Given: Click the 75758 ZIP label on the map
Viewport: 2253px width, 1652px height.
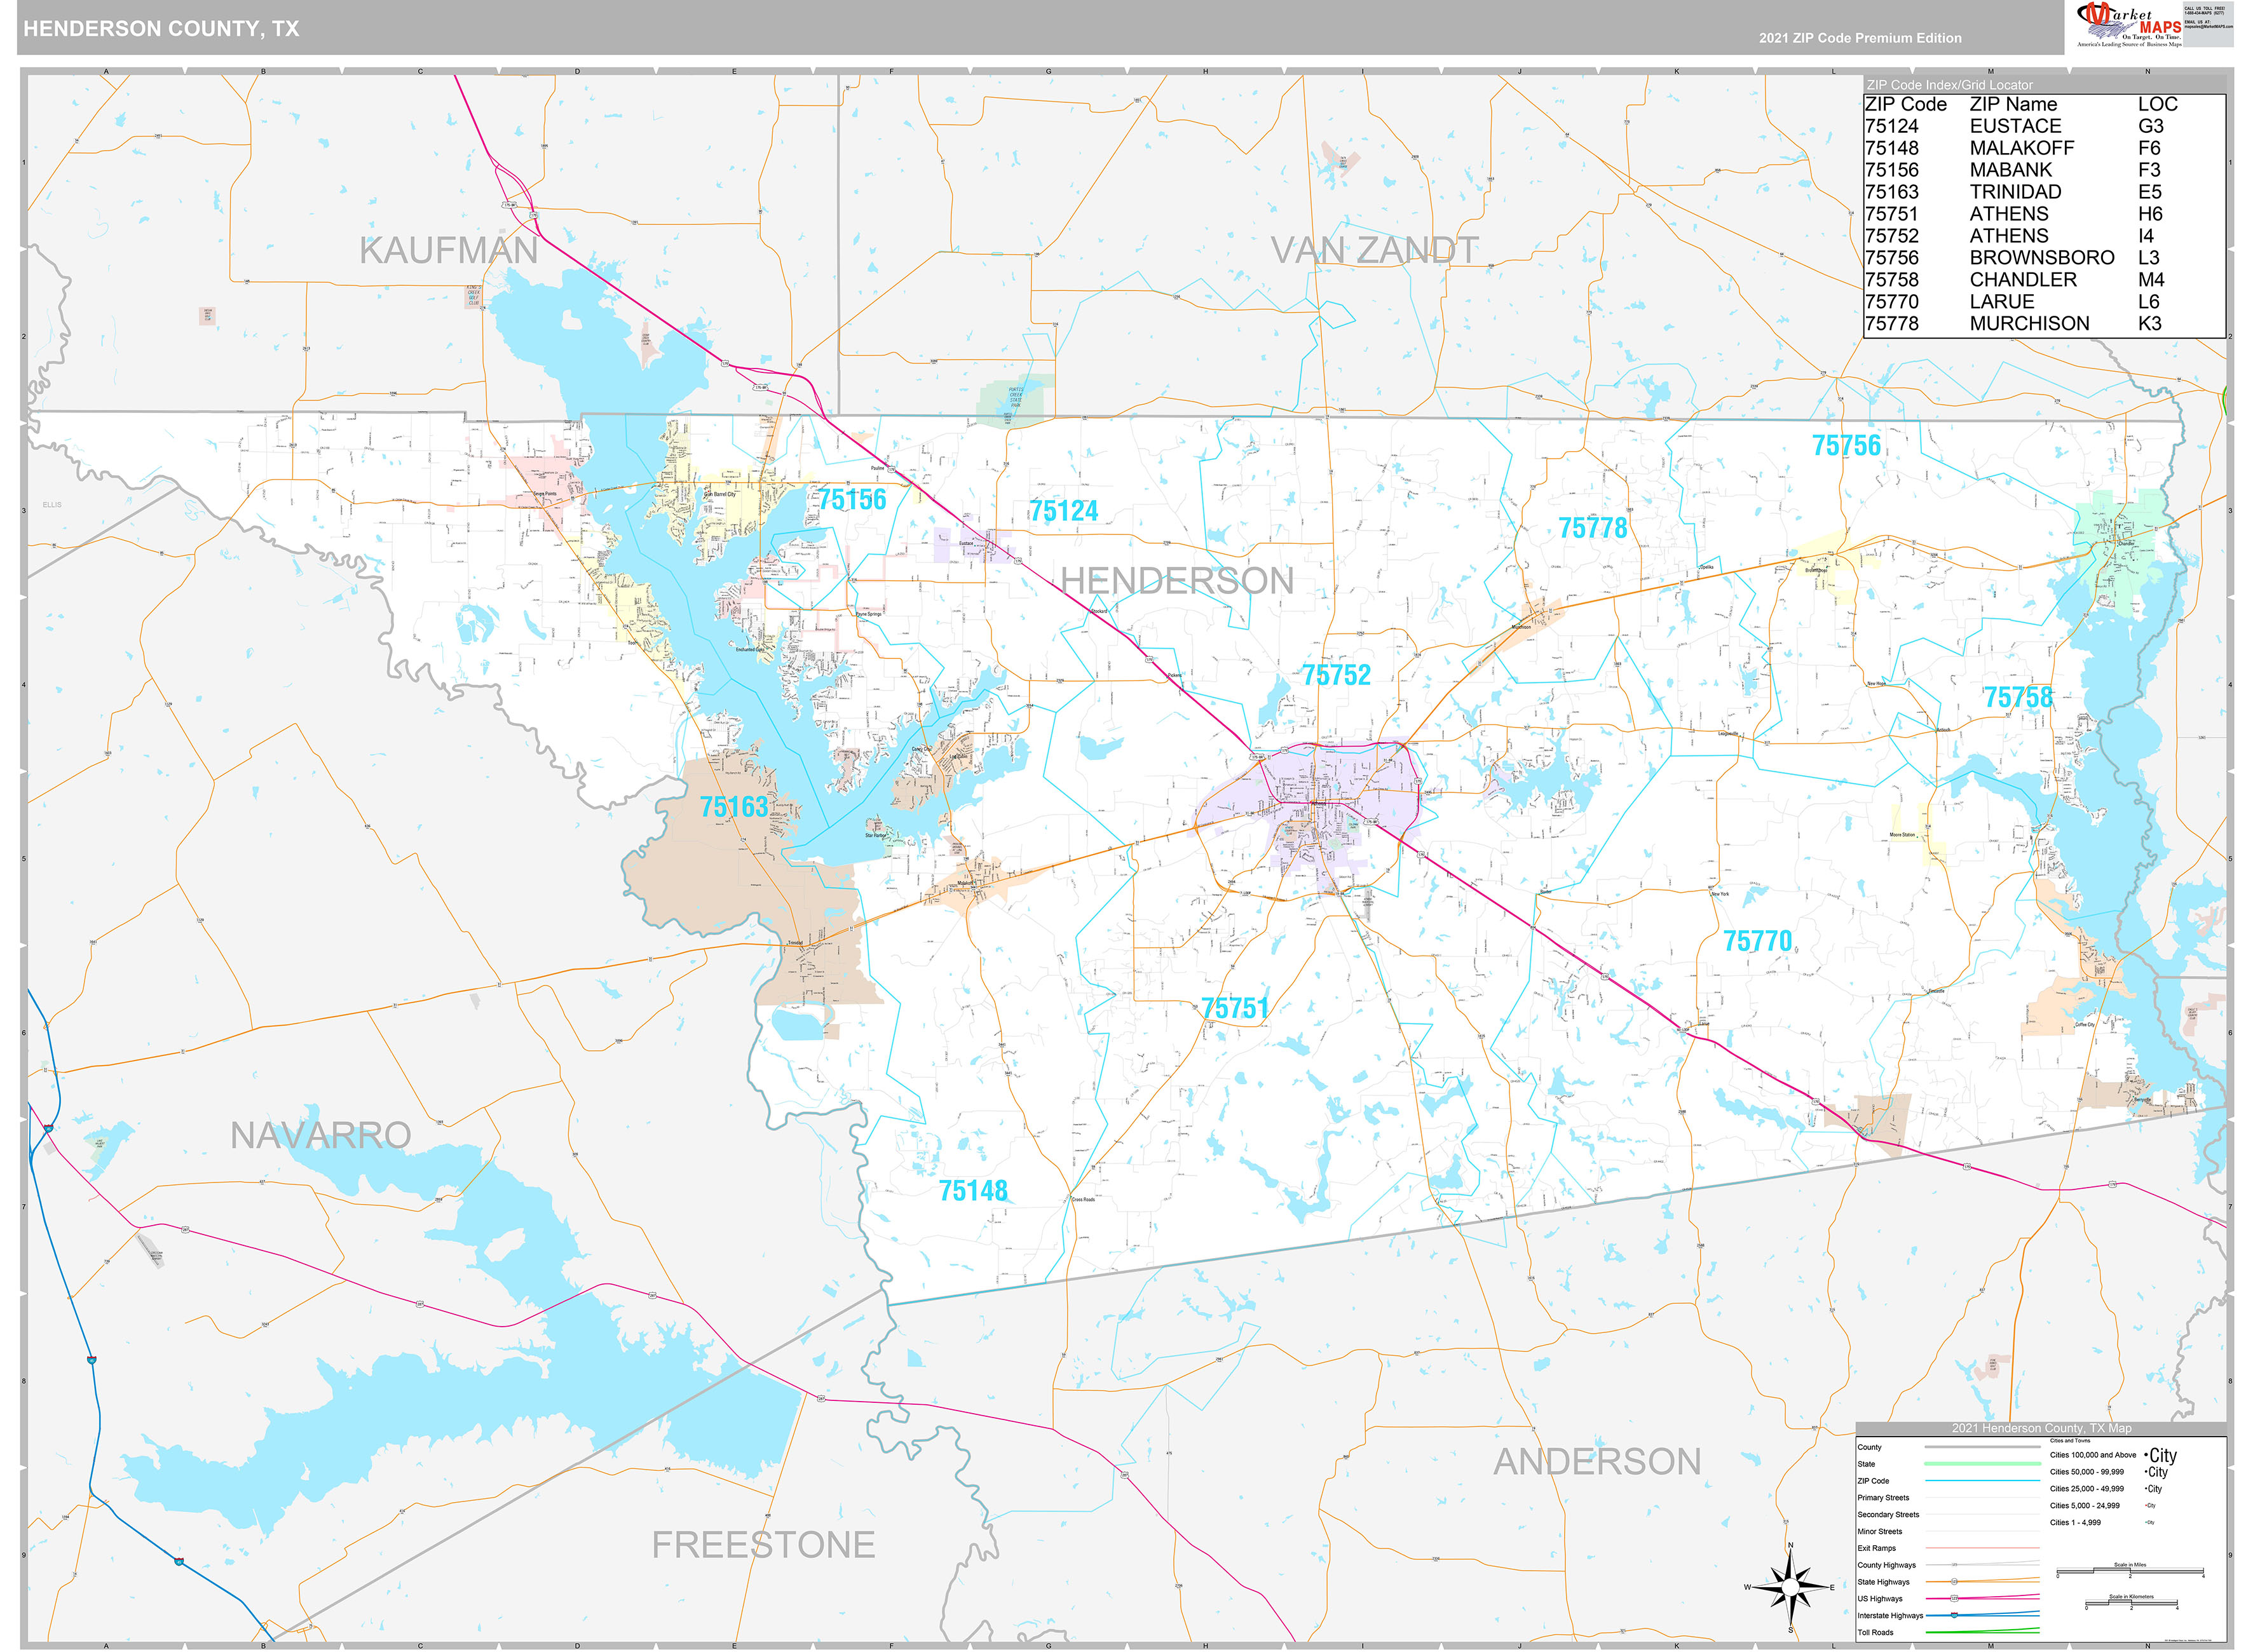Looking at the screenshot, I should tap(2018, 698).
